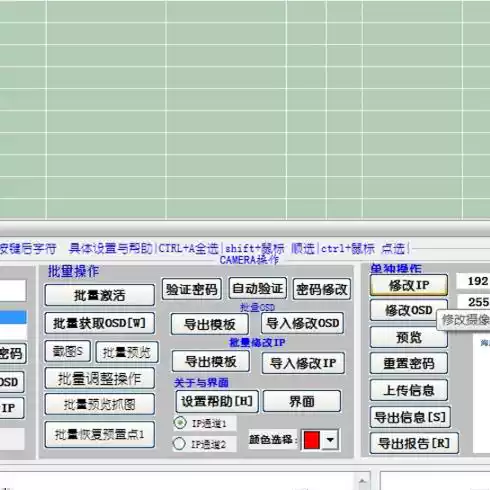Click 导出信息[S] button
Screen dimensions: 490x490
tap(410, 417)
